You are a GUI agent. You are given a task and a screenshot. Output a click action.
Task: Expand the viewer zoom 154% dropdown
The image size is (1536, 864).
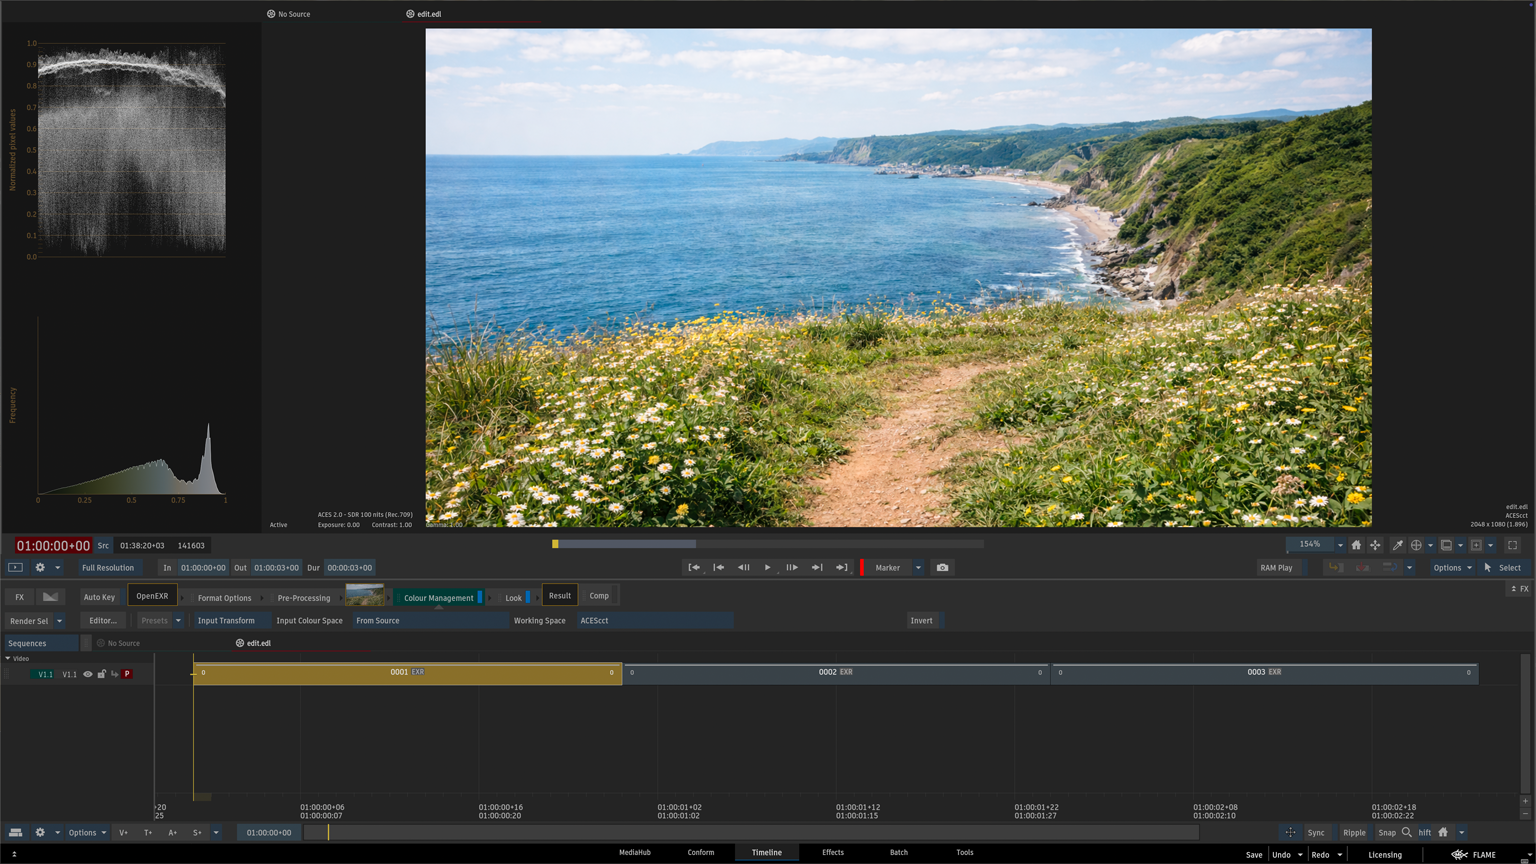tap(1340, 545)
